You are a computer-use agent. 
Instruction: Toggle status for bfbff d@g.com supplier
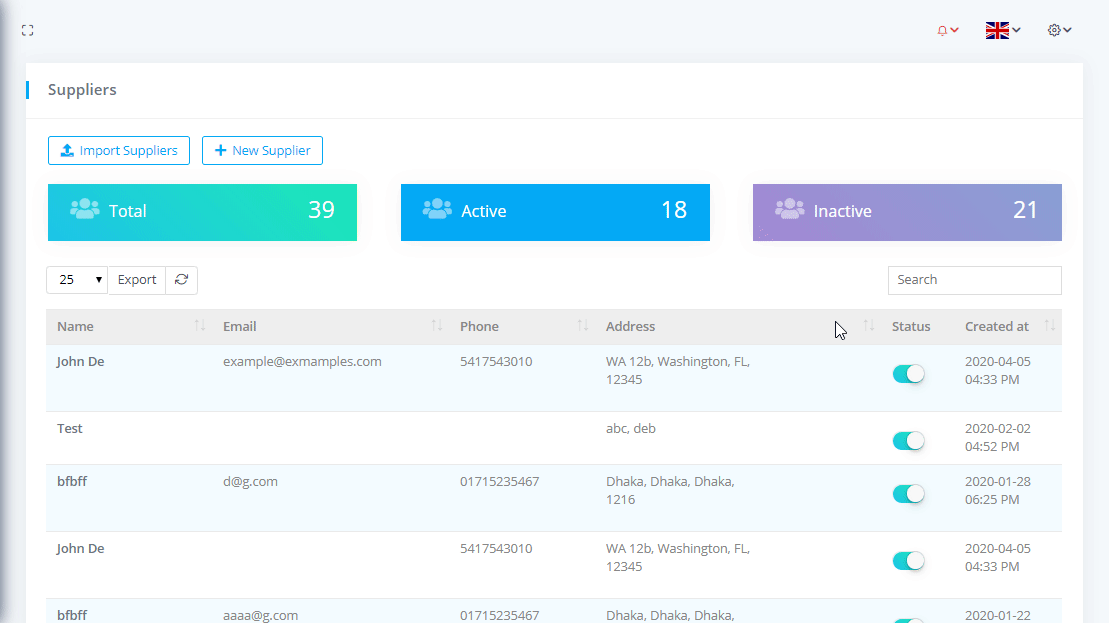(908, 494)
